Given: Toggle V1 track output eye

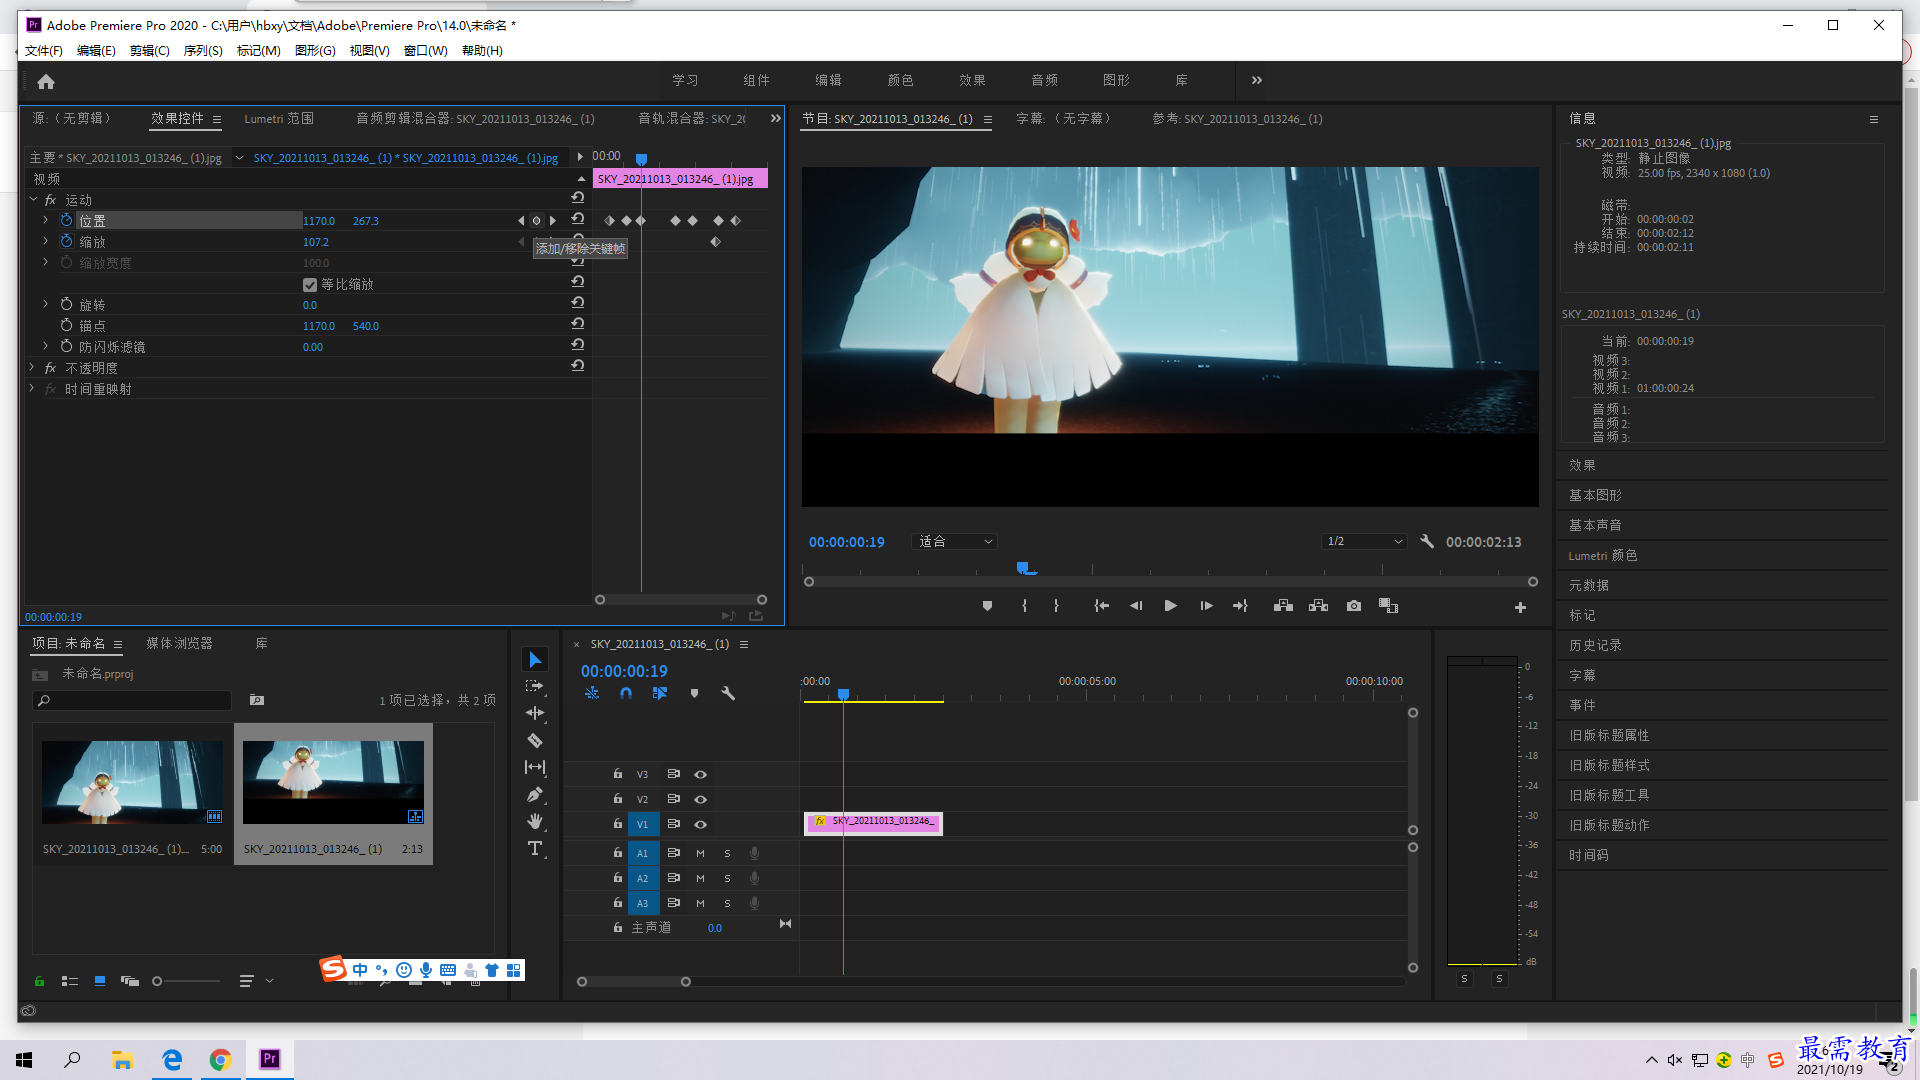Looking at the screenshot, I should pos(701,824).
